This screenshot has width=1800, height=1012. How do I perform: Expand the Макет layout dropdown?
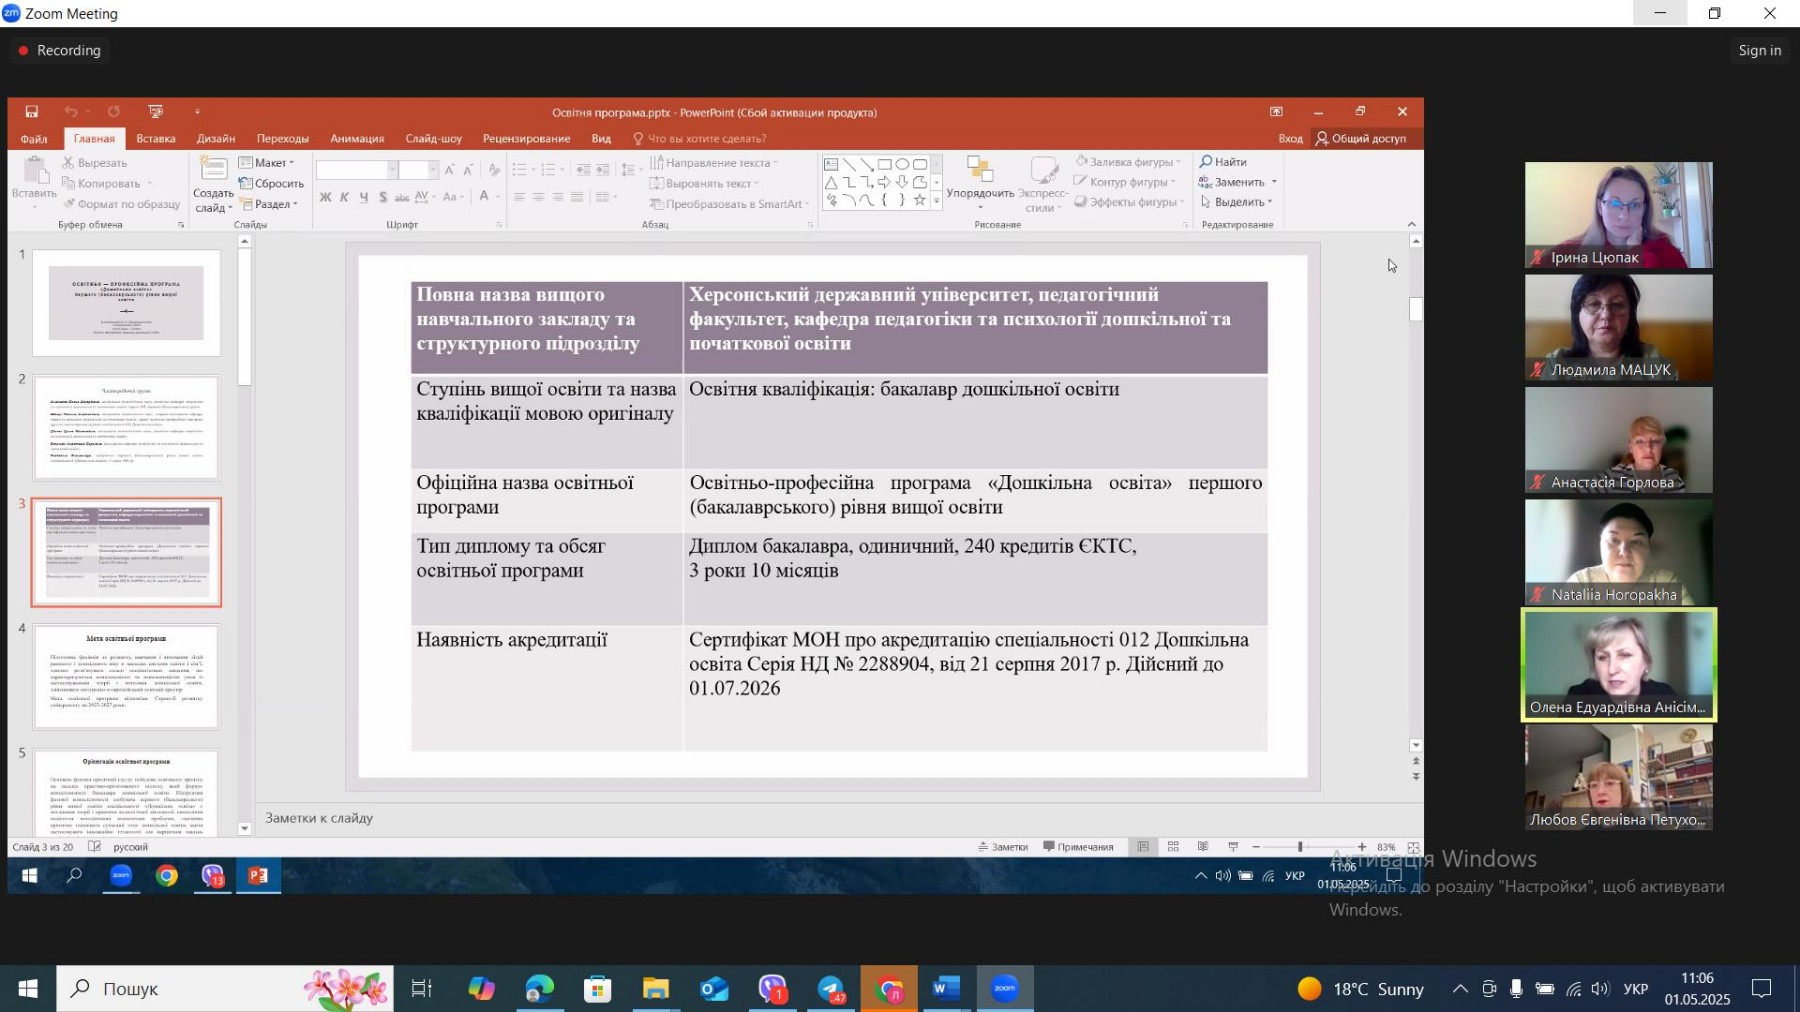coord(268,163)
